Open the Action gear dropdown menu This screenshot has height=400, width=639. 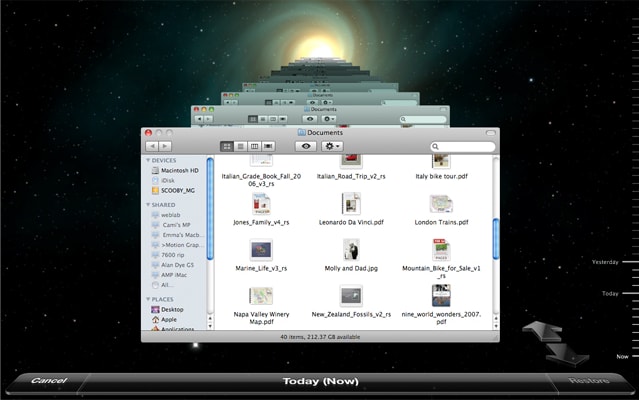coord(332,146)
